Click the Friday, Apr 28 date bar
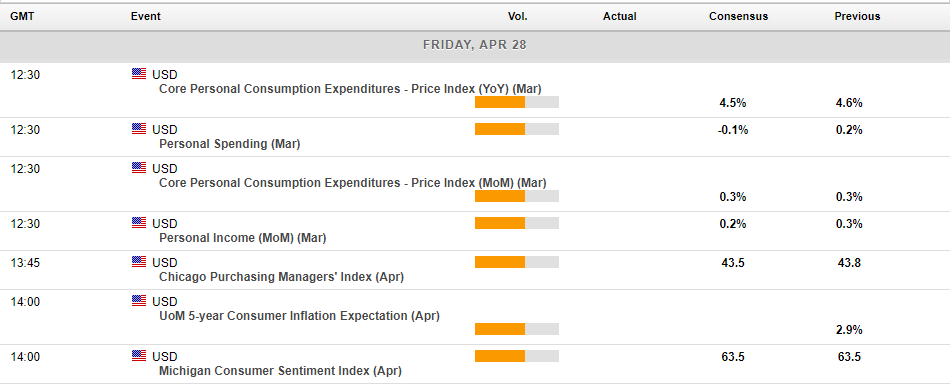The image size is (952, 391). pyautogui.click(x=475, y=46)
